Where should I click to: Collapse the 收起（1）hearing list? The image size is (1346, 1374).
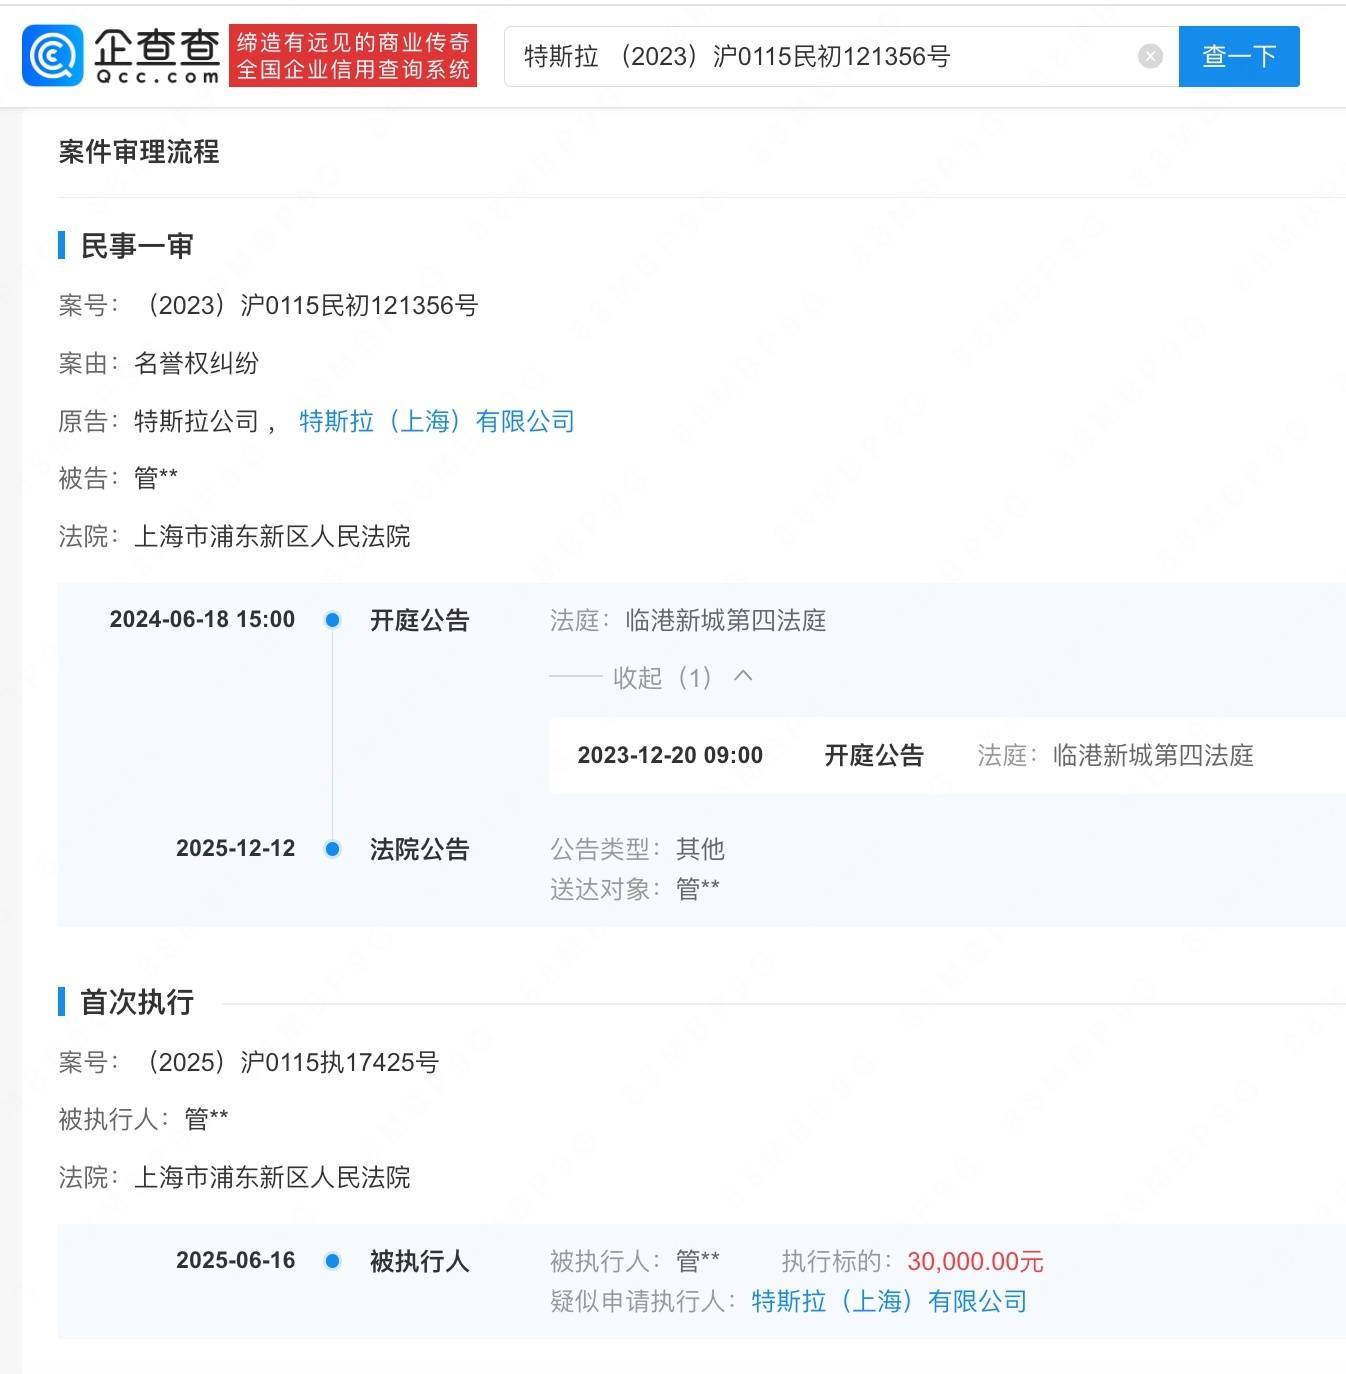pyautogui.click(x=661, y=678)
